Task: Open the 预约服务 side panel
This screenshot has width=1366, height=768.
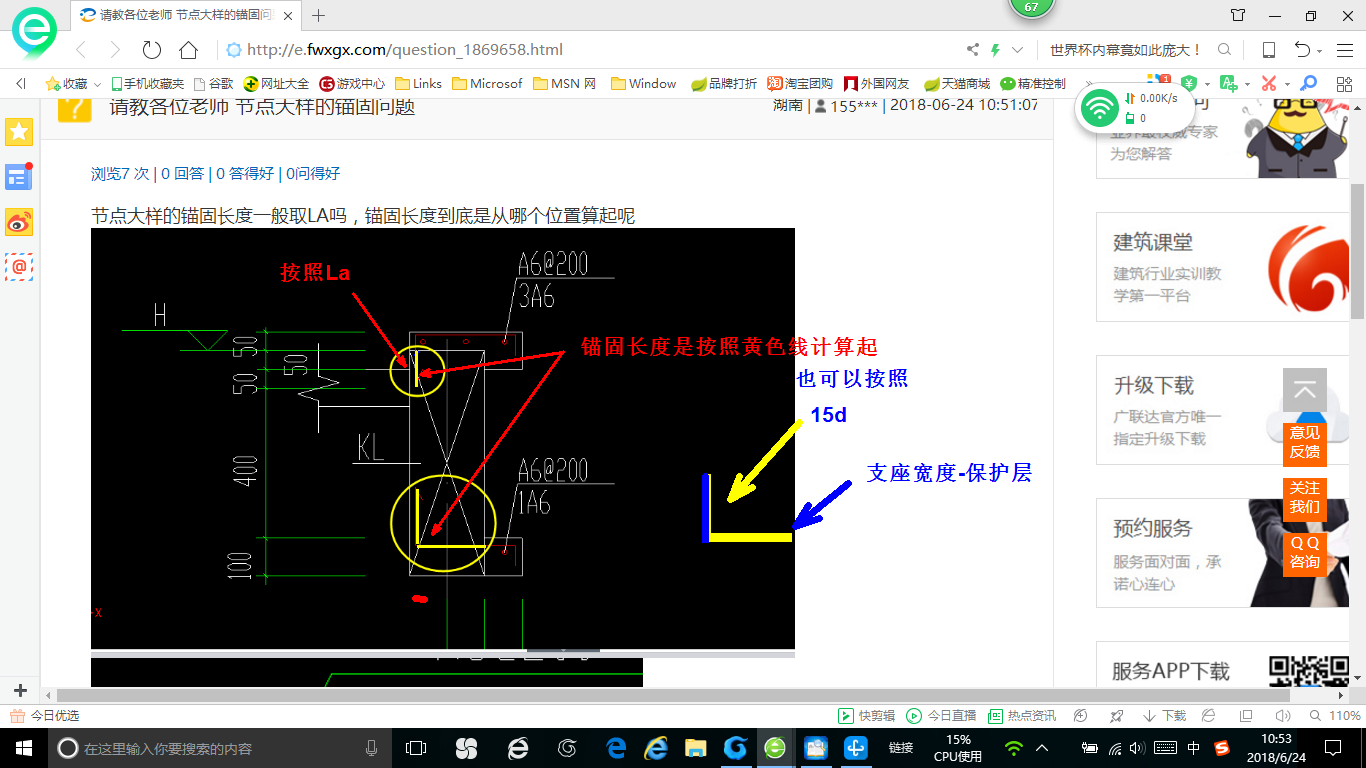Action: click(1221, 553)
